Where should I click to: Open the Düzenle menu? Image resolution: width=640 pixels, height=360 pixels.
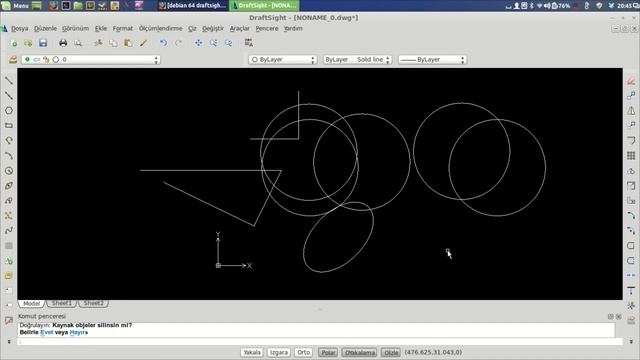click(45, 29)
